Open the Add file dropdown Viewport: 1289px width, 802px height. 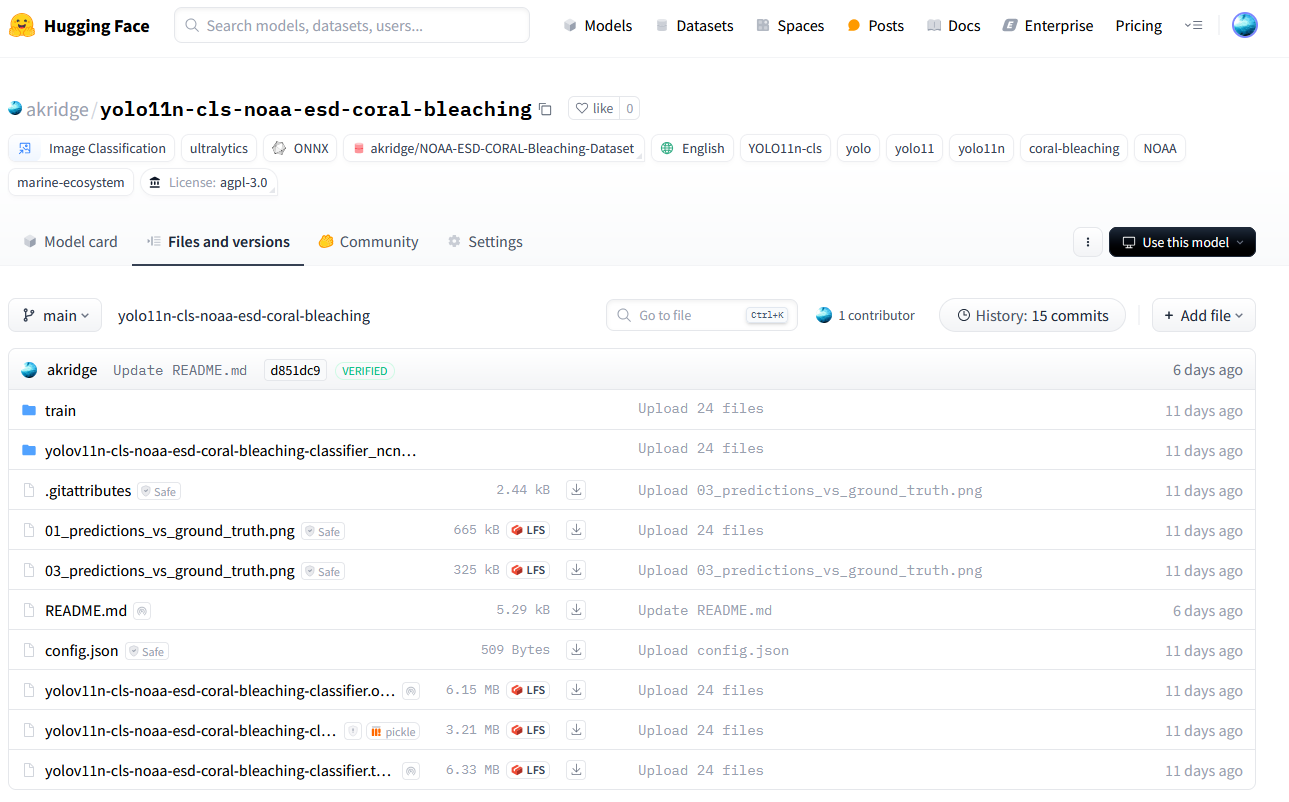tap(1203, 315)
